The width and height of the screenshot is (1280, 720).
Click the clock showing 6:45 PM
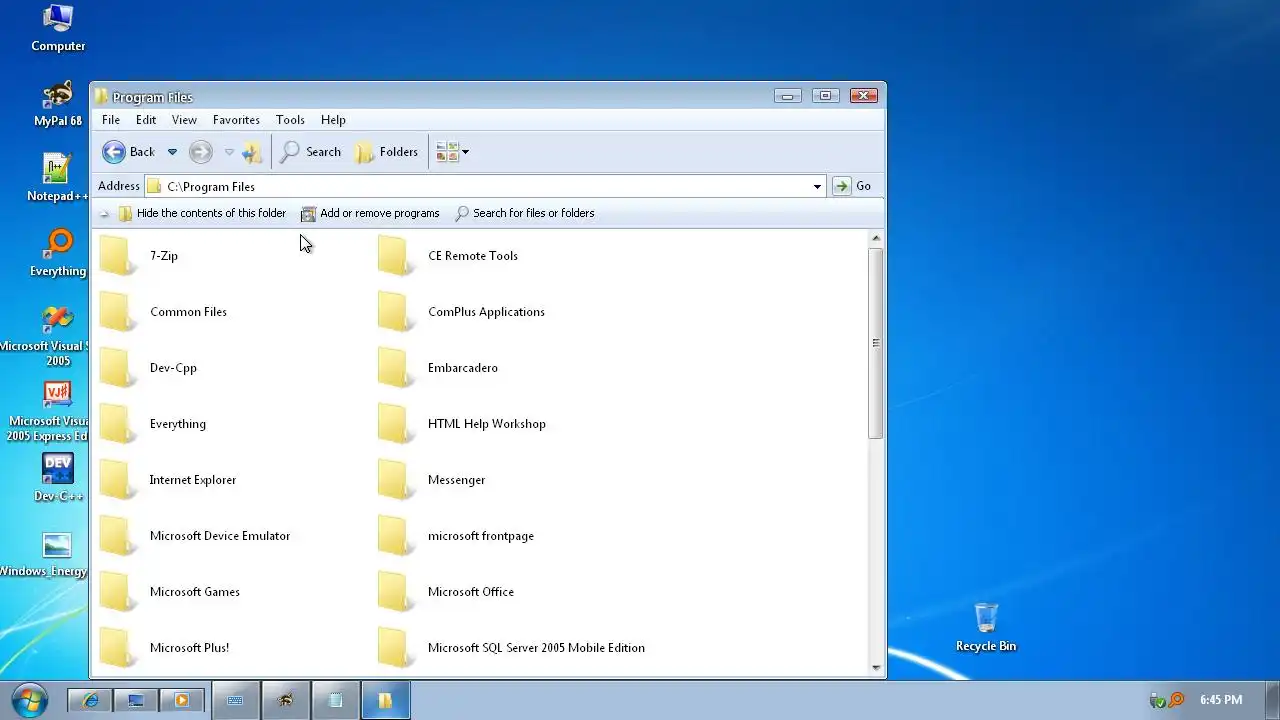click(1221, 700)
